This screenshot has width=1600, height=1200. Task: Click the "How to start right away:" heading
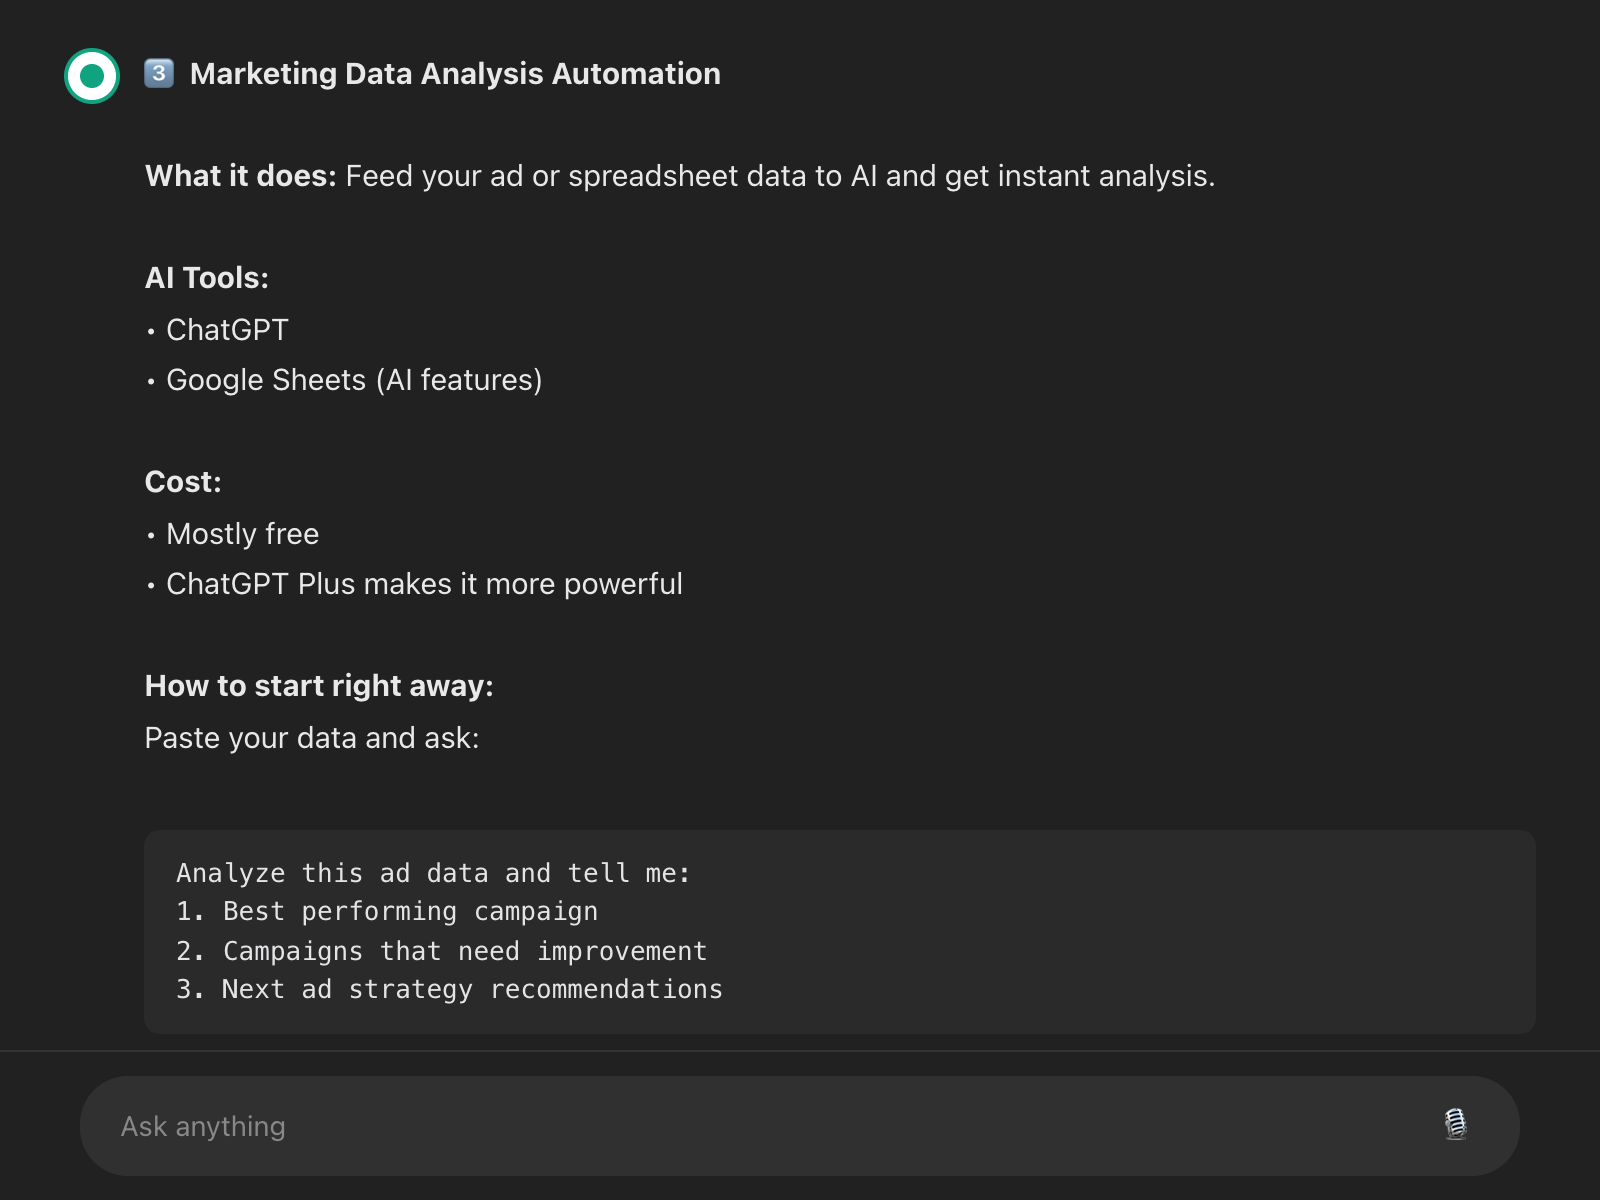319,686
